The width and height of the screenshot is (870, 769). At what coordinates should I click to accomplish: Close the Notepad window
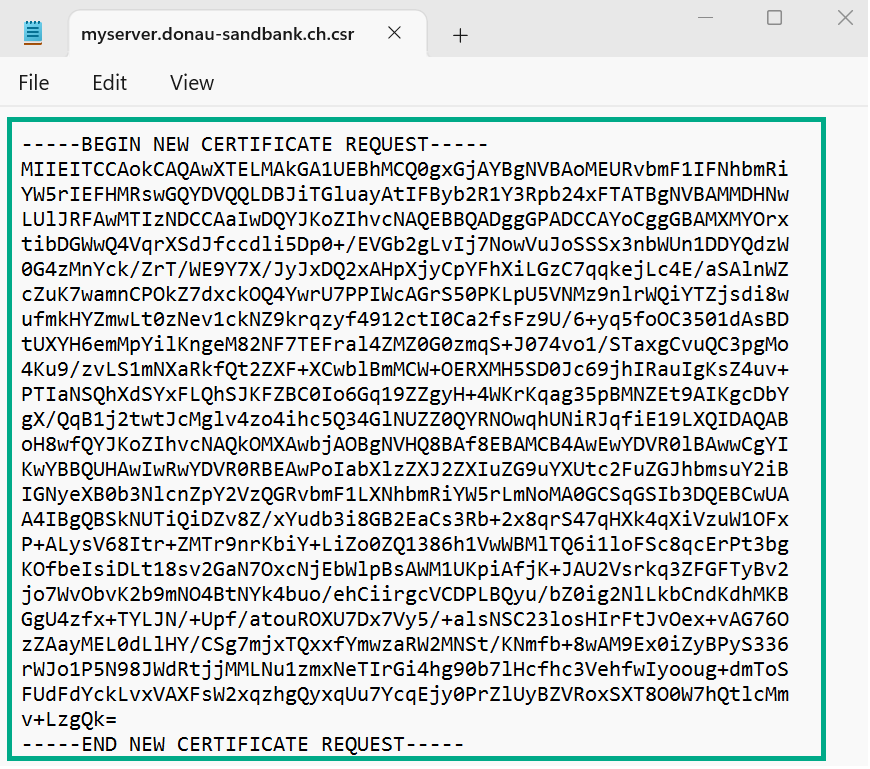pos(845,18)
